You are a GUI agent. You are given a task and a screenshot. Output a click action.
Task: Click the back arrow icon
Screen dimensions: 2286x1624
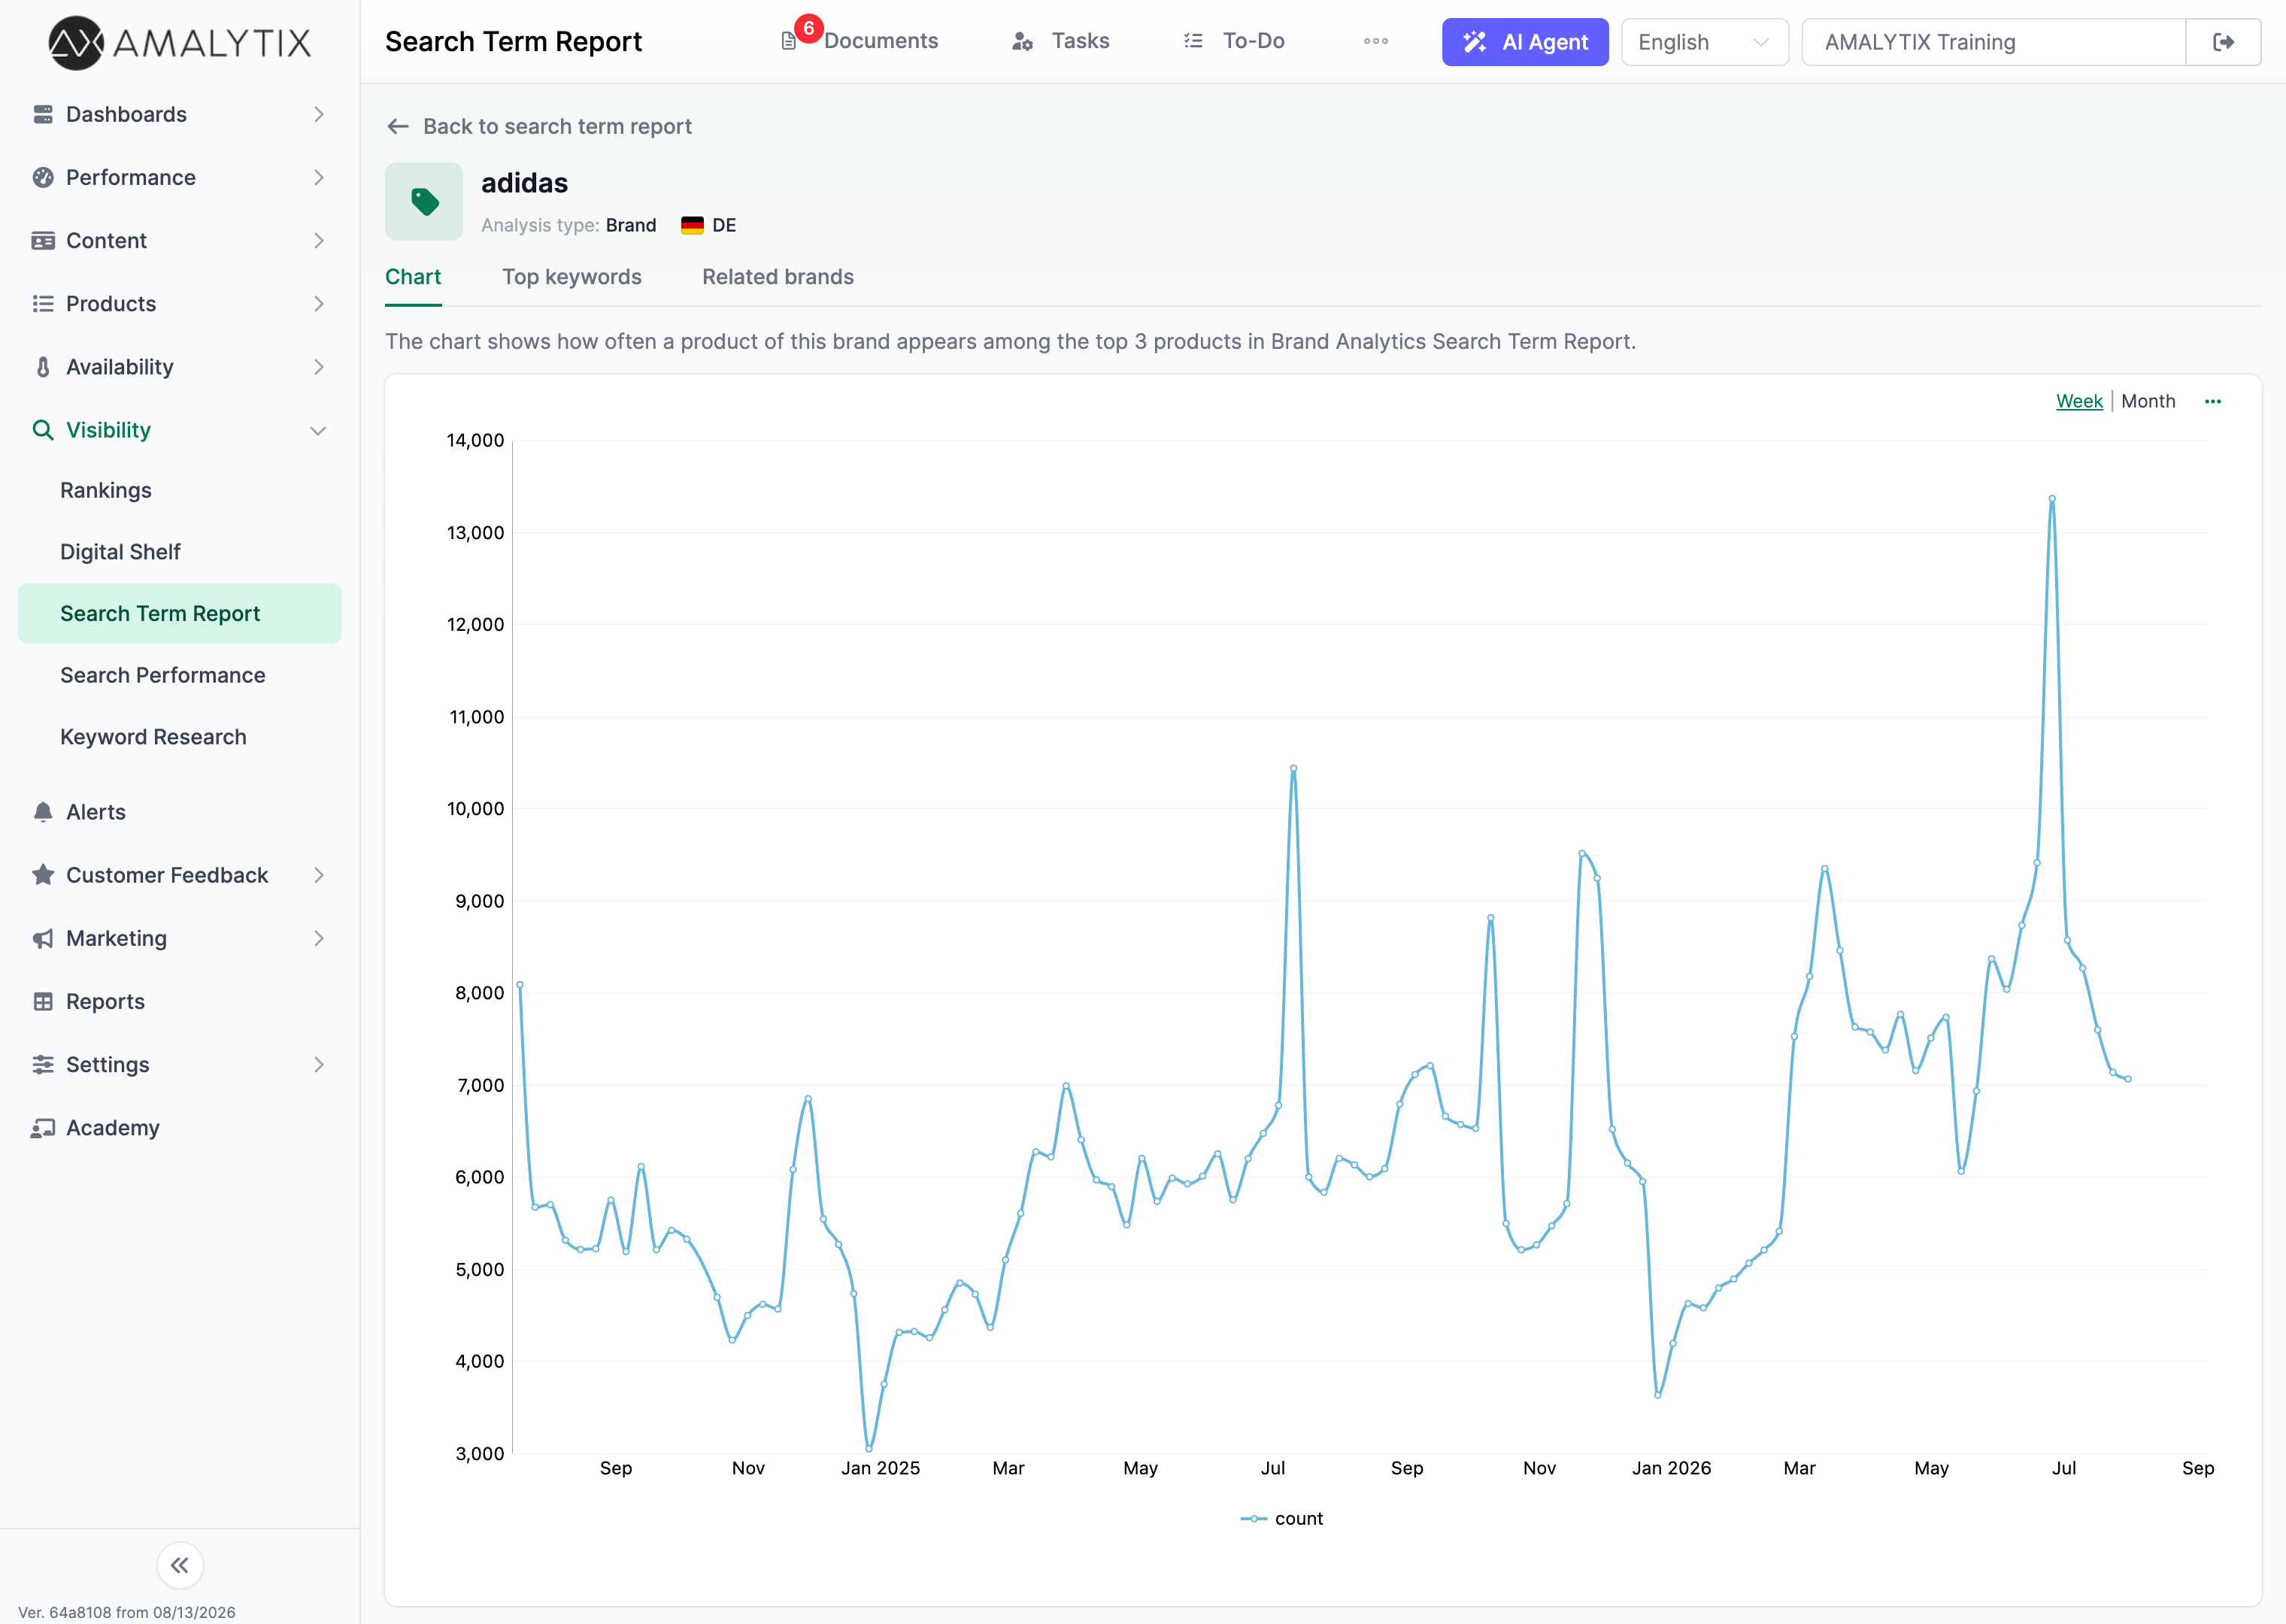tap(398, 126)
